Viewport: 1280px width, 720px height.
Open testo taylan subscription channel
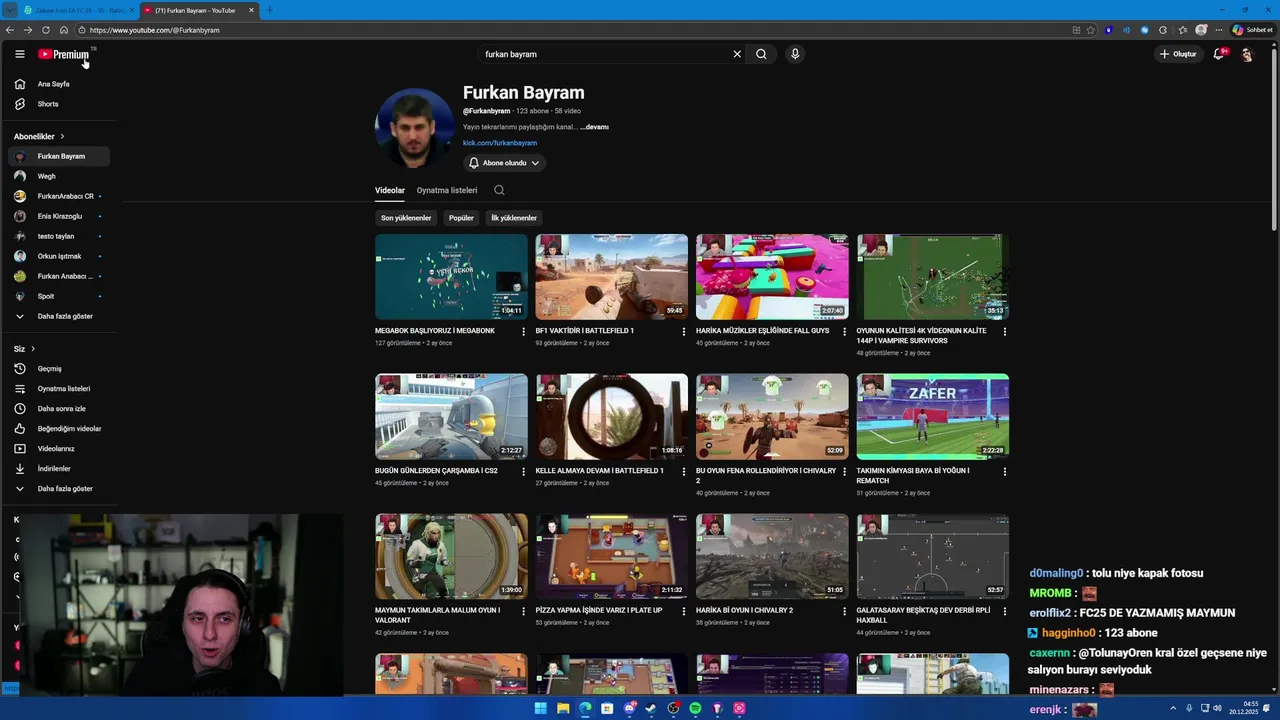click(x=58, y=236)
